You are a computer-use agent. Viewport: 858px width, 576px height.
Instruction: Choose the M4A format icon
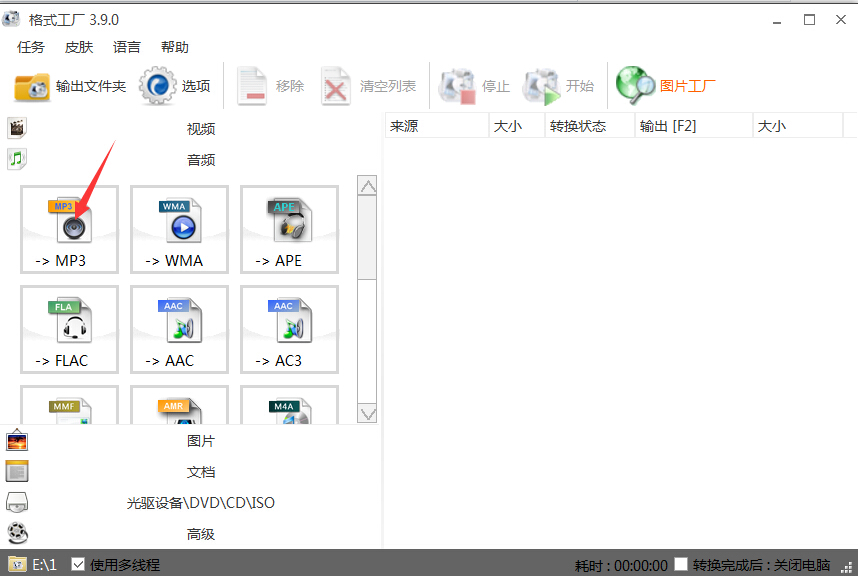[x=289, y=405]
